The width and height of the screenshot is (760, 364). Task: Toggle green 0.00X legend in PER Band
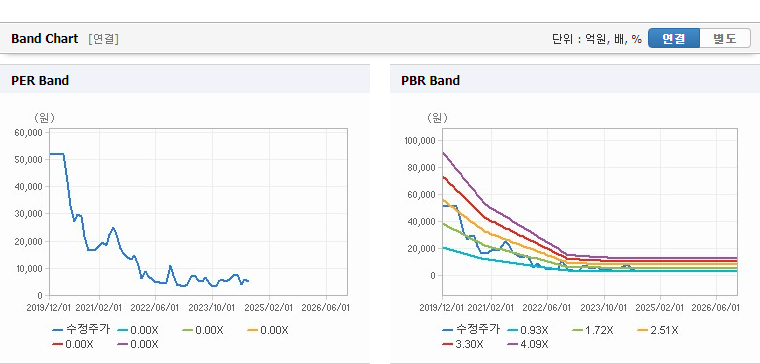[x=203, y=330]
